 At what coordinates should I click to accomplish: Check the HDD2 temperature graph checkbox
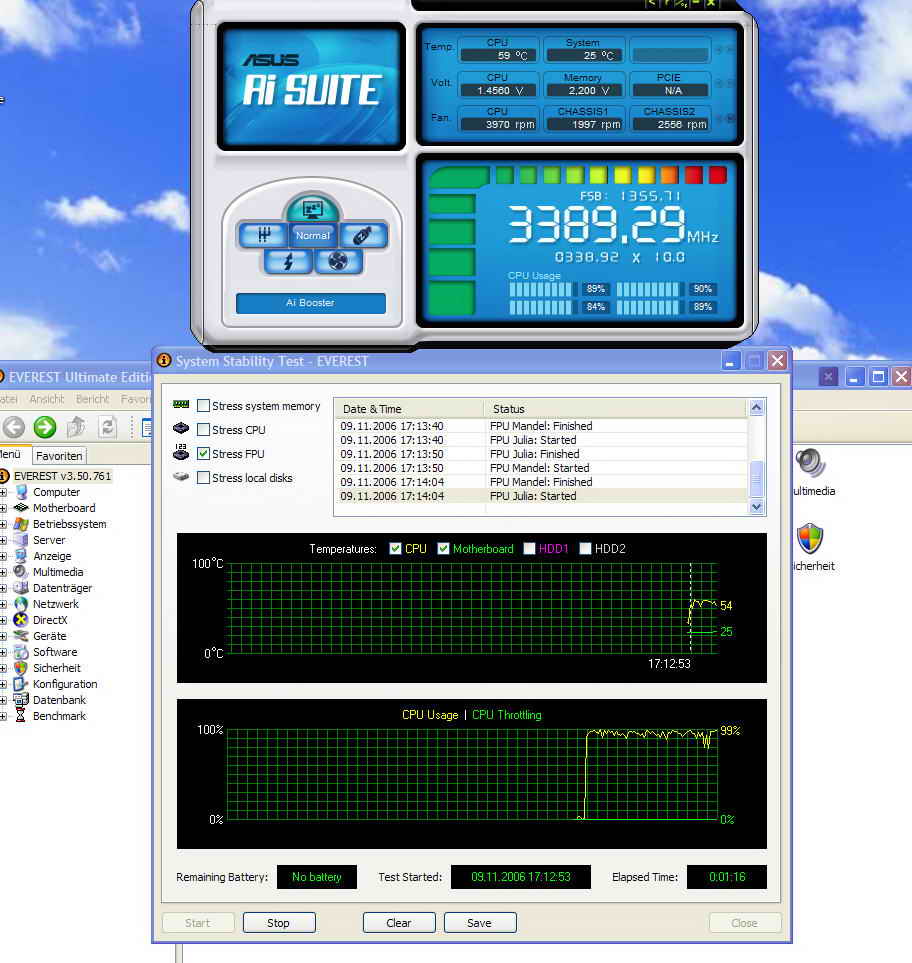[x=585, y=548]
